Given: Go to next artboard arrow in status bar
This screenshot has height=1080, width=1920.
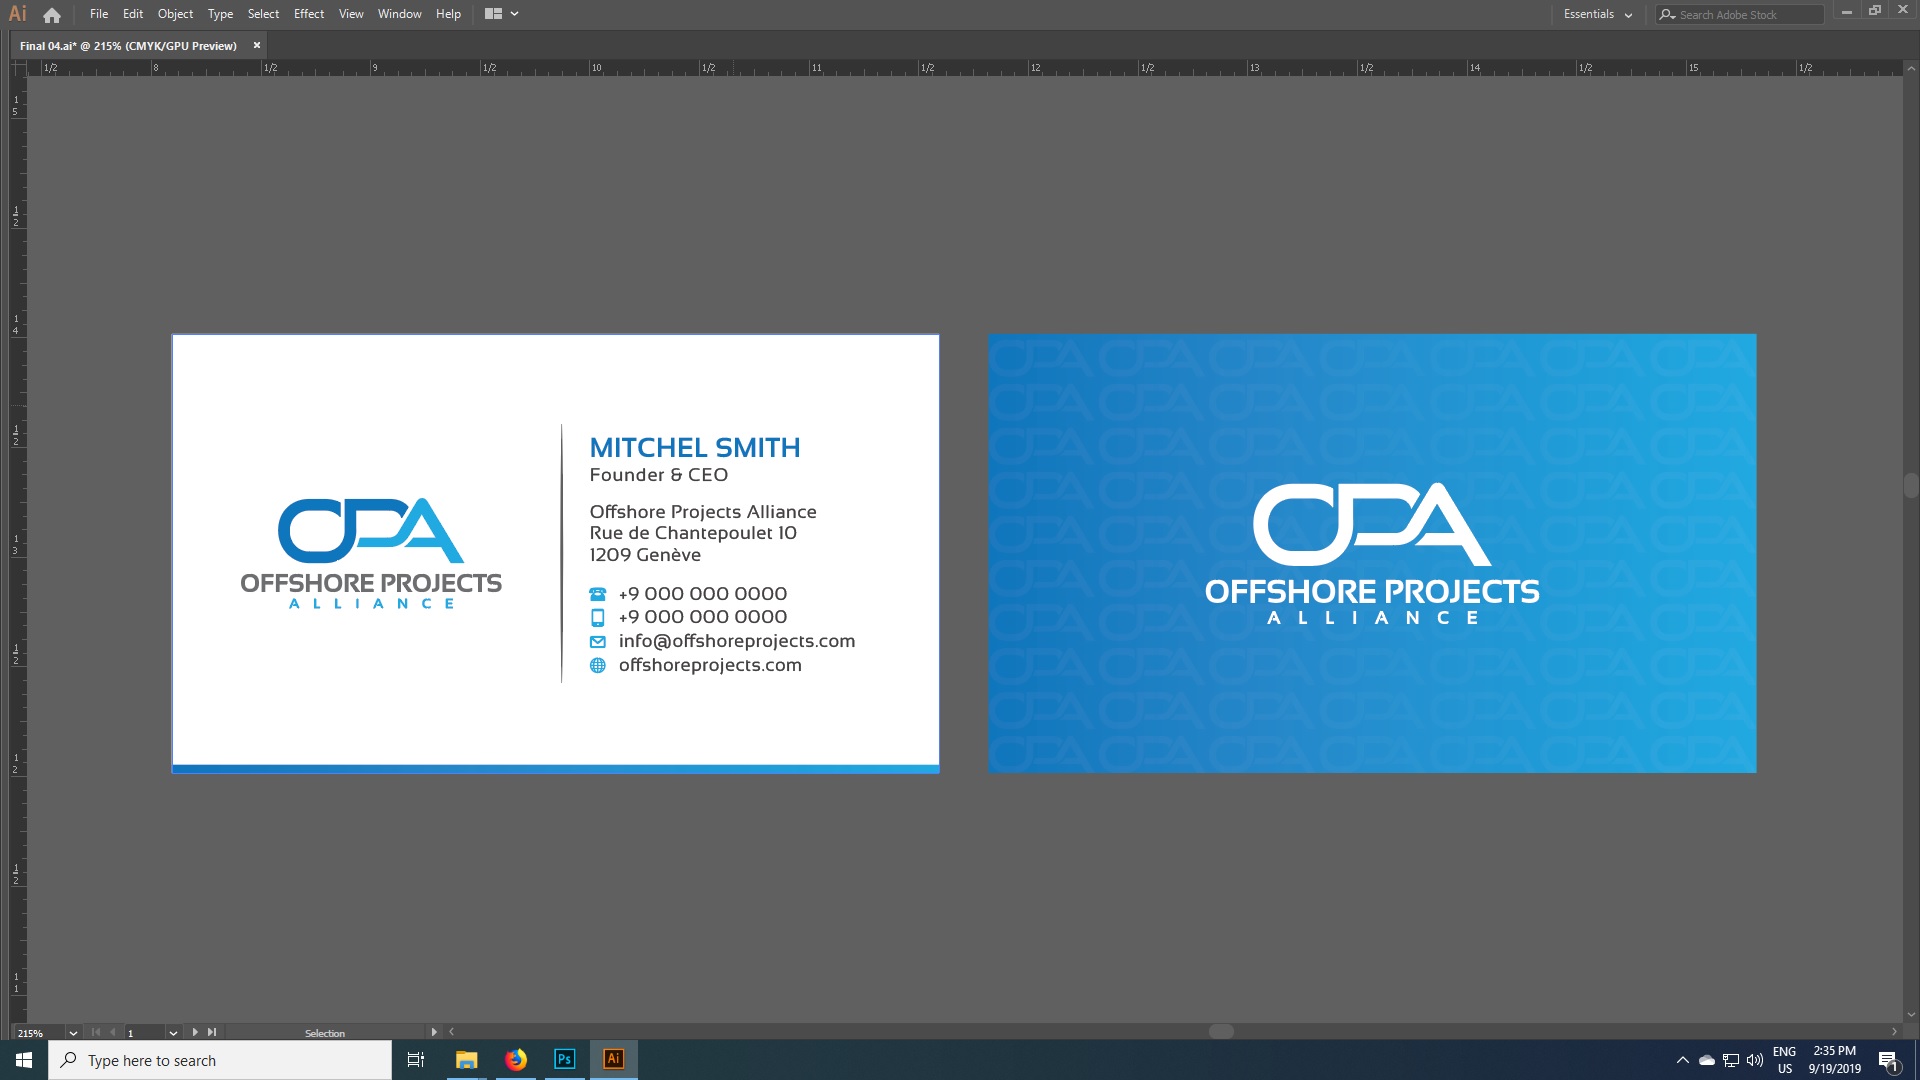Looking at the screenshot, I should click(x=195, y=1032).
